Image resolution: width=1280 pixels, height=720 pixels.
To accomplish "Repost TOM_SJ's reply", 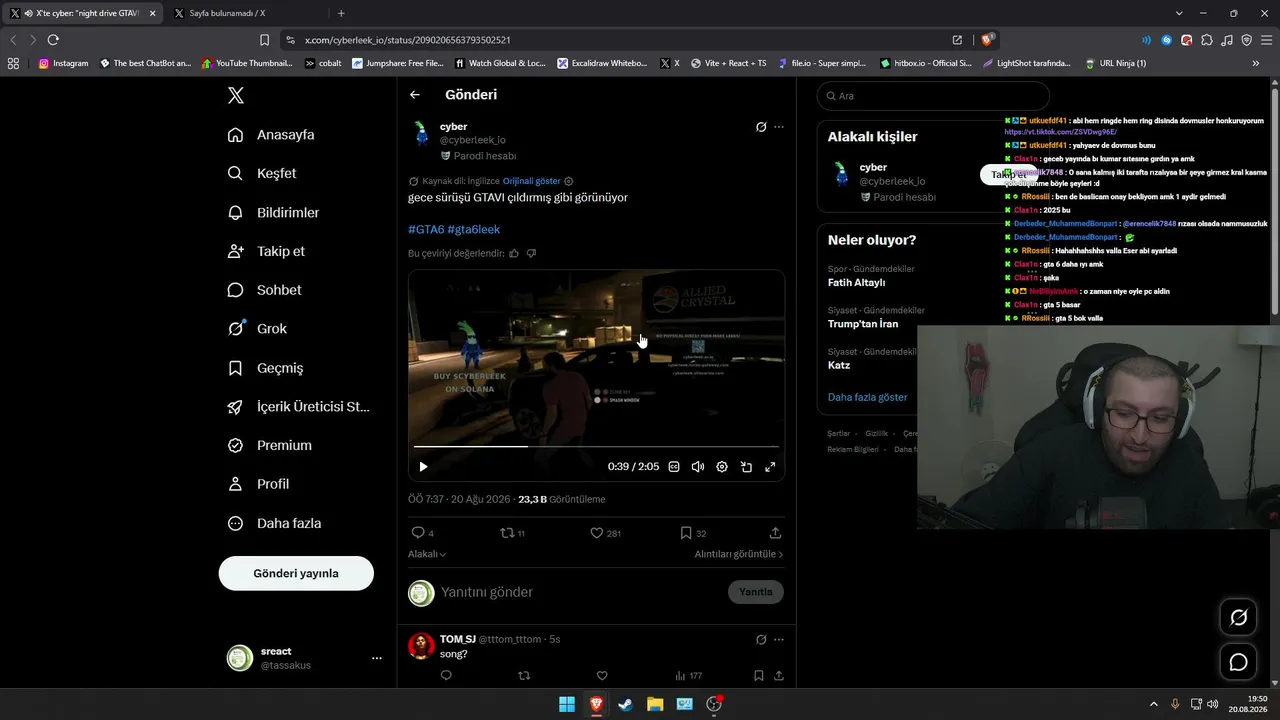I will [524, 676].
